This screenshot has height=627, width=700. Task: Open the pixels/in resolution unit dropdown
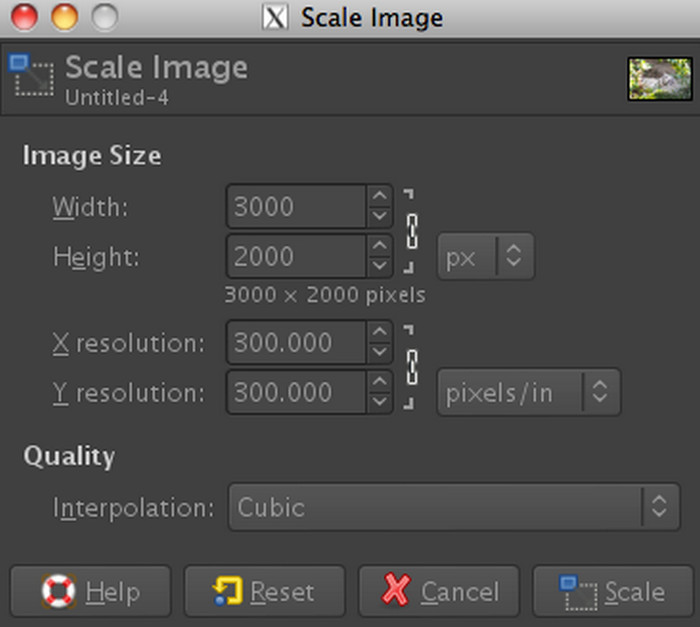coord(529,392)
